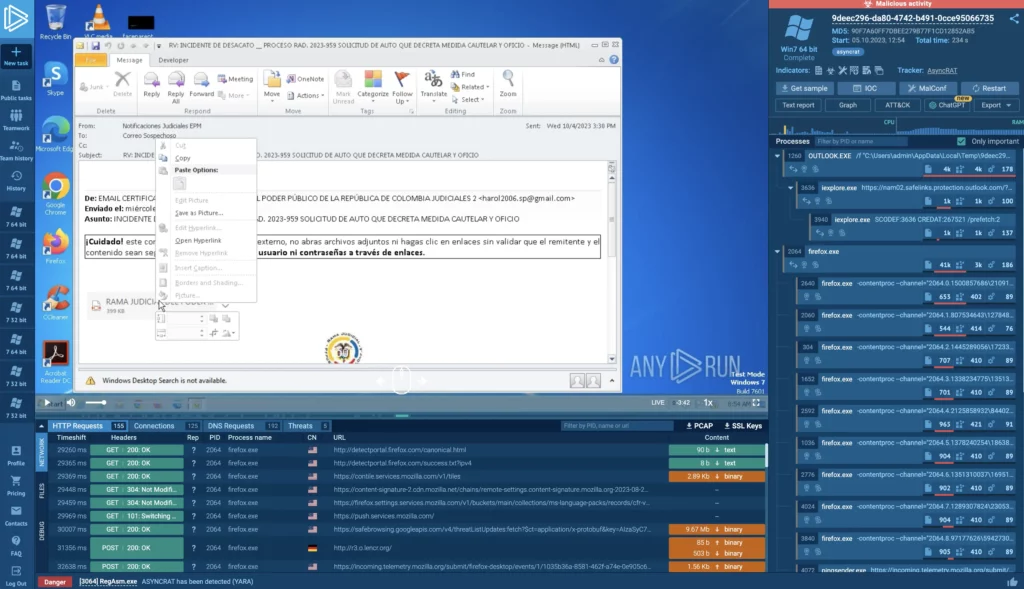Collapse the firefox.exe 2064 process node

[778, 251]
